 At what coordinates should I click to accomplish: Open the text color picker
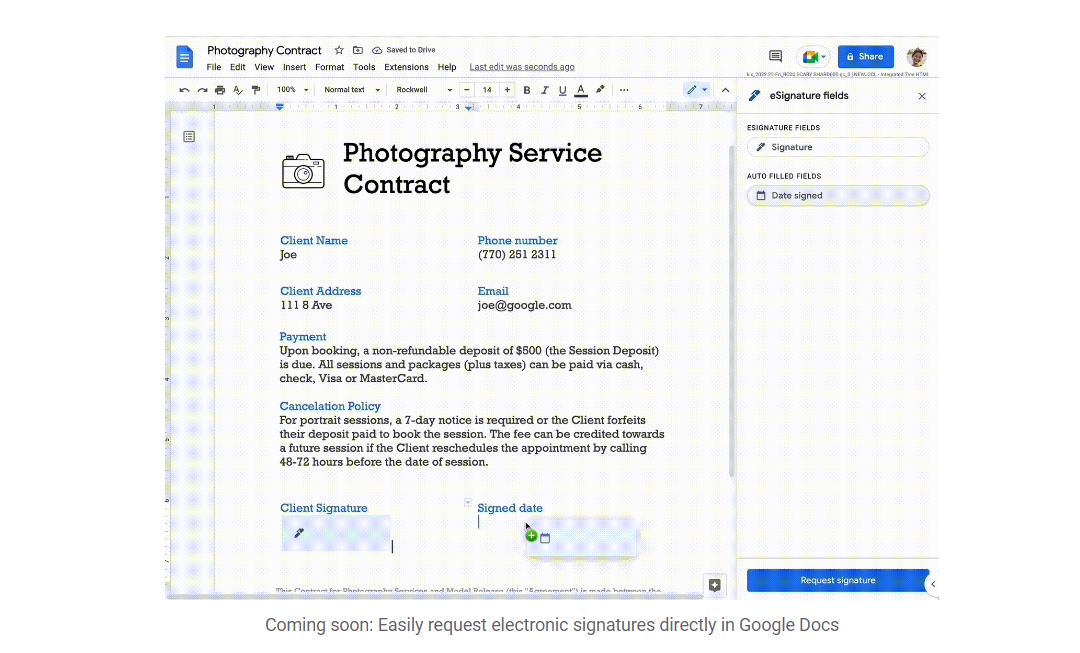[581, 90]
